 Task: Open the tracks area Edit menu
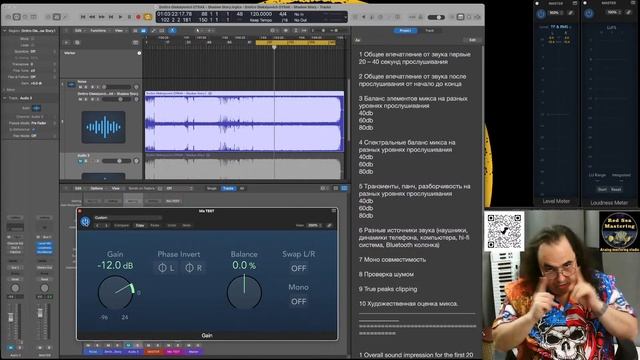pyautogui.click(x=79, y=31)
